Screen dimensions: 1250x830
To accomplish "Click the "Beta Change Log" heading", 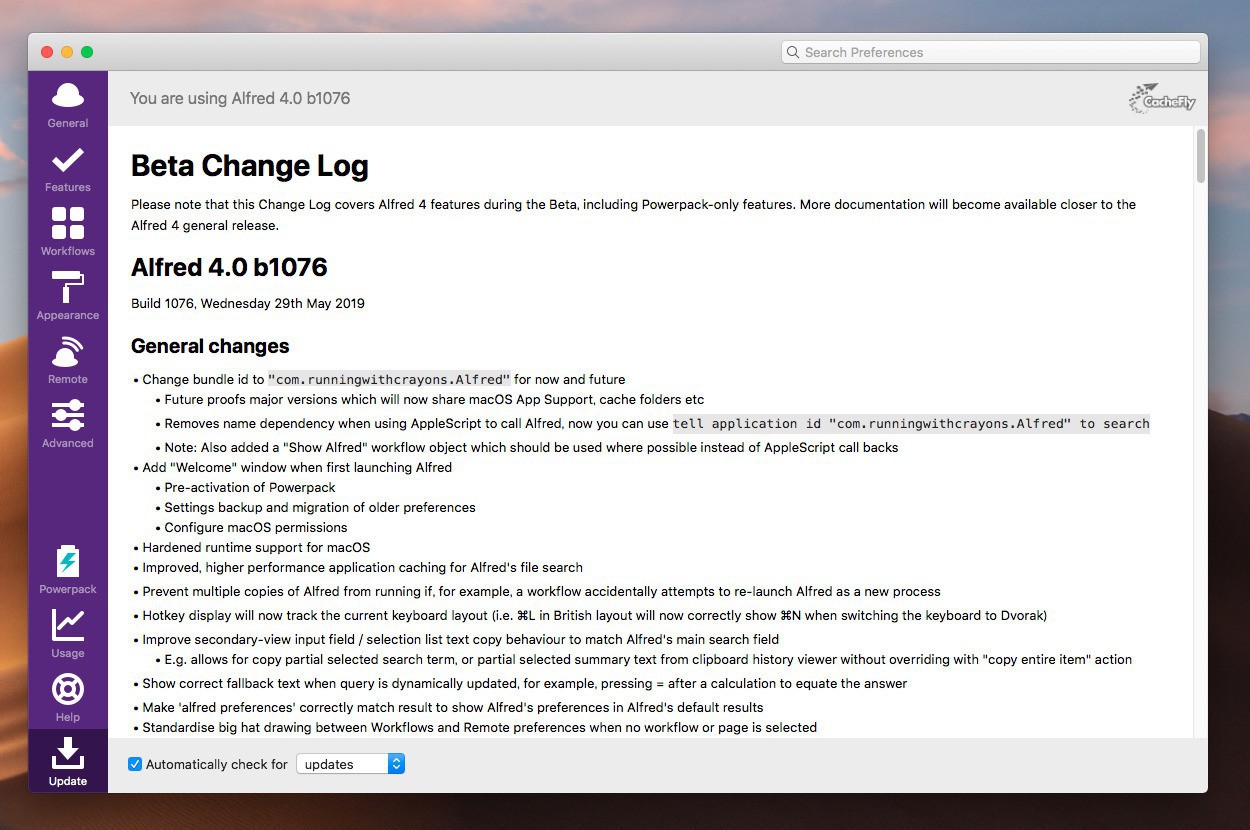I will (x=250, y=166).
